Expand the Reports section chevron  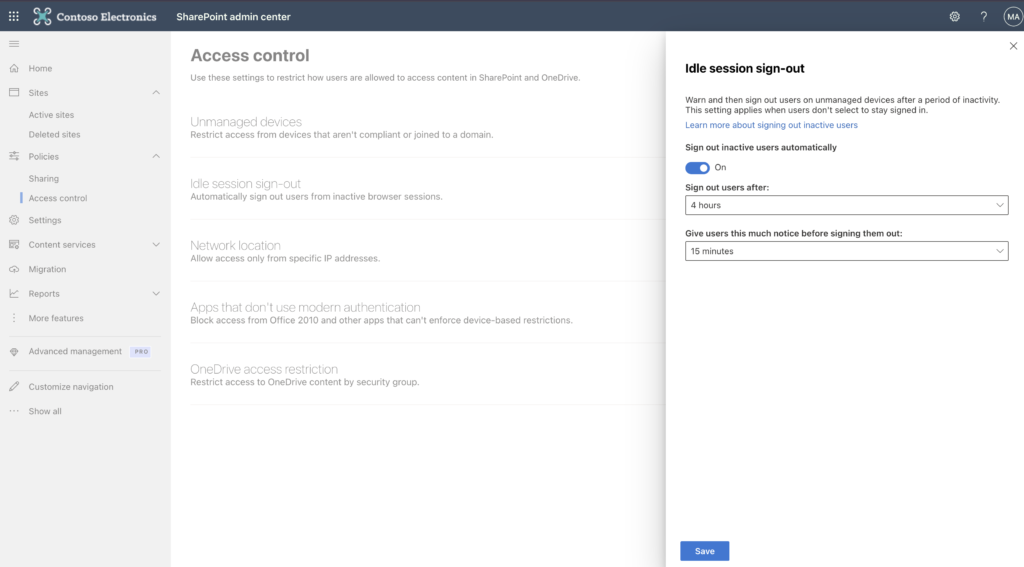pos(156,294)
